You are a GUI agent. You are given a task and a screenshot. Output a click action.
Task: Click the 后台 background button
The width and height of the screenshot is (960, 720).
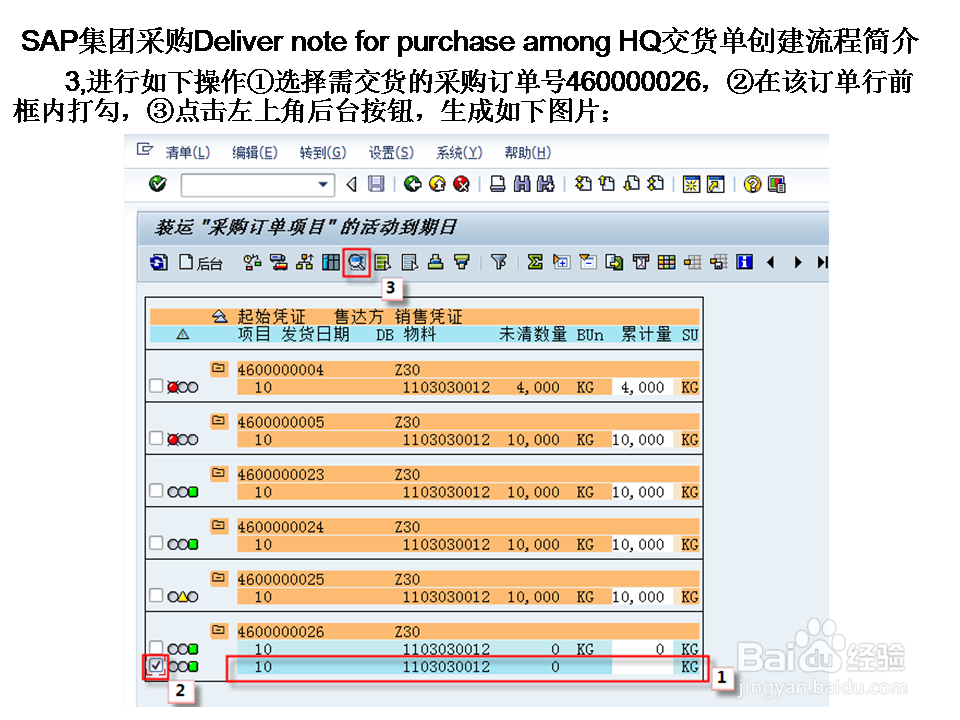(x=201, y=263)
